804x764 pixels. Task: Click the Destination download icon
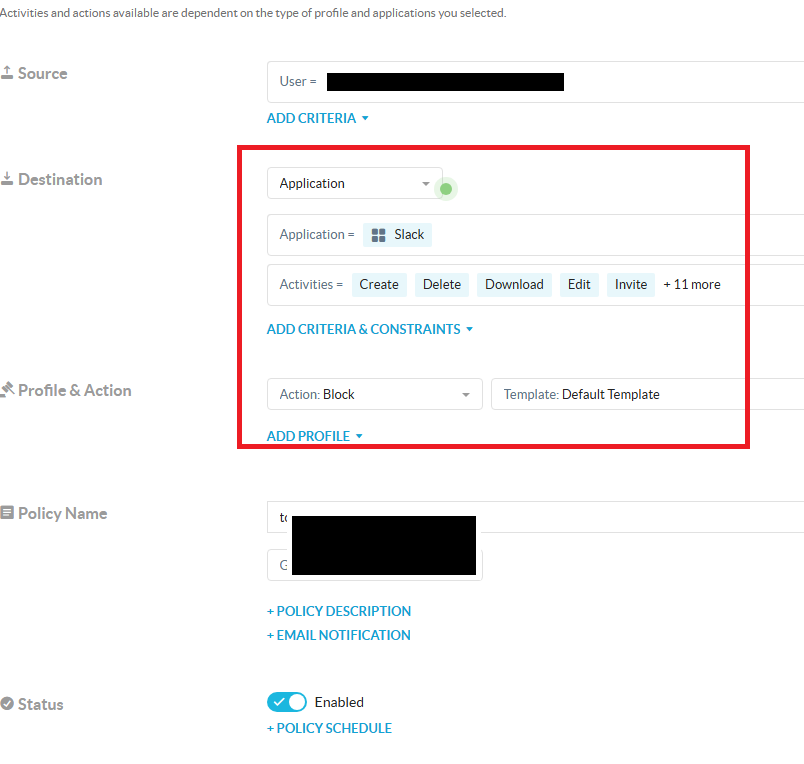pyautogui.click(x=7, y=179)
